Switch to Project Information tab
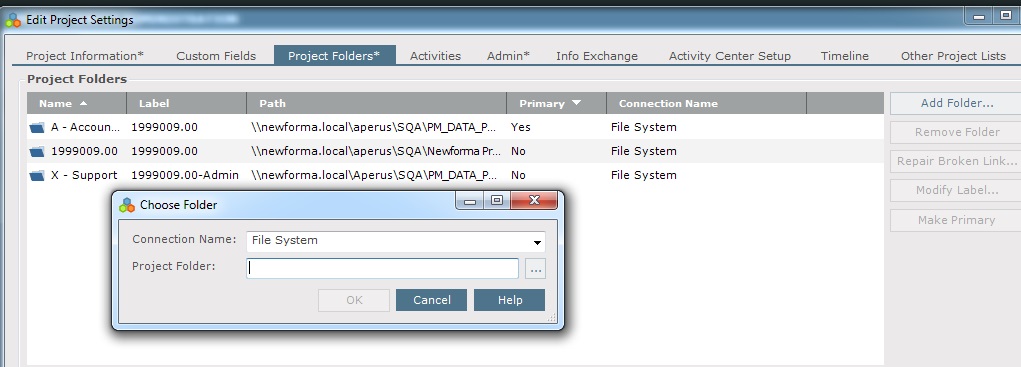Image resolution: width=1021 pixels, height=367 pixels. tap(85, 56)
